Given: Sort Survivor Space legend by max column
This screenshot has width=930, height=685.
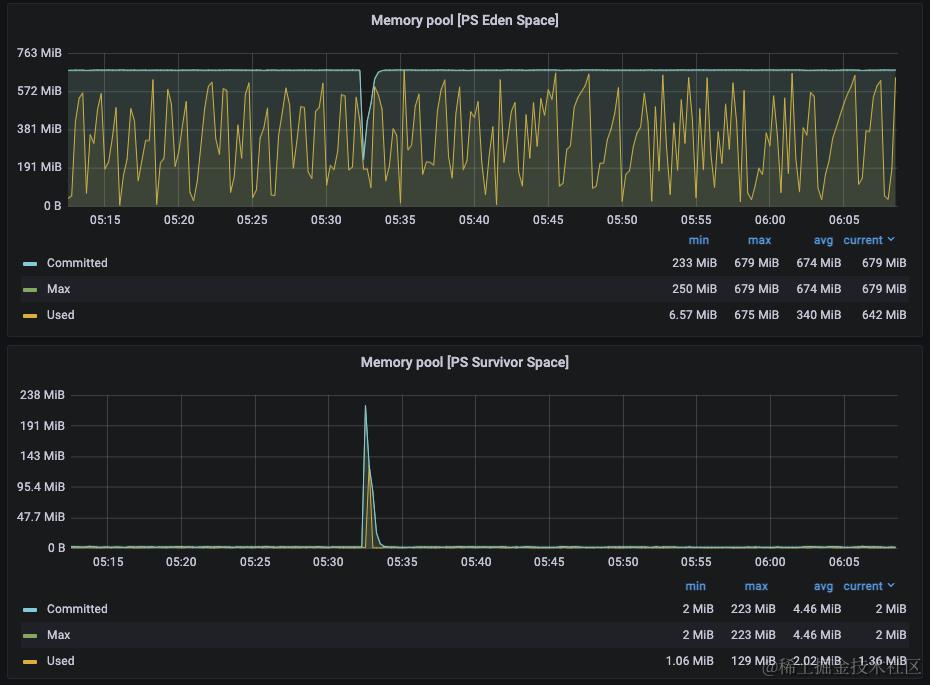Looking at the screenshot, I should [x=756, y=587].
